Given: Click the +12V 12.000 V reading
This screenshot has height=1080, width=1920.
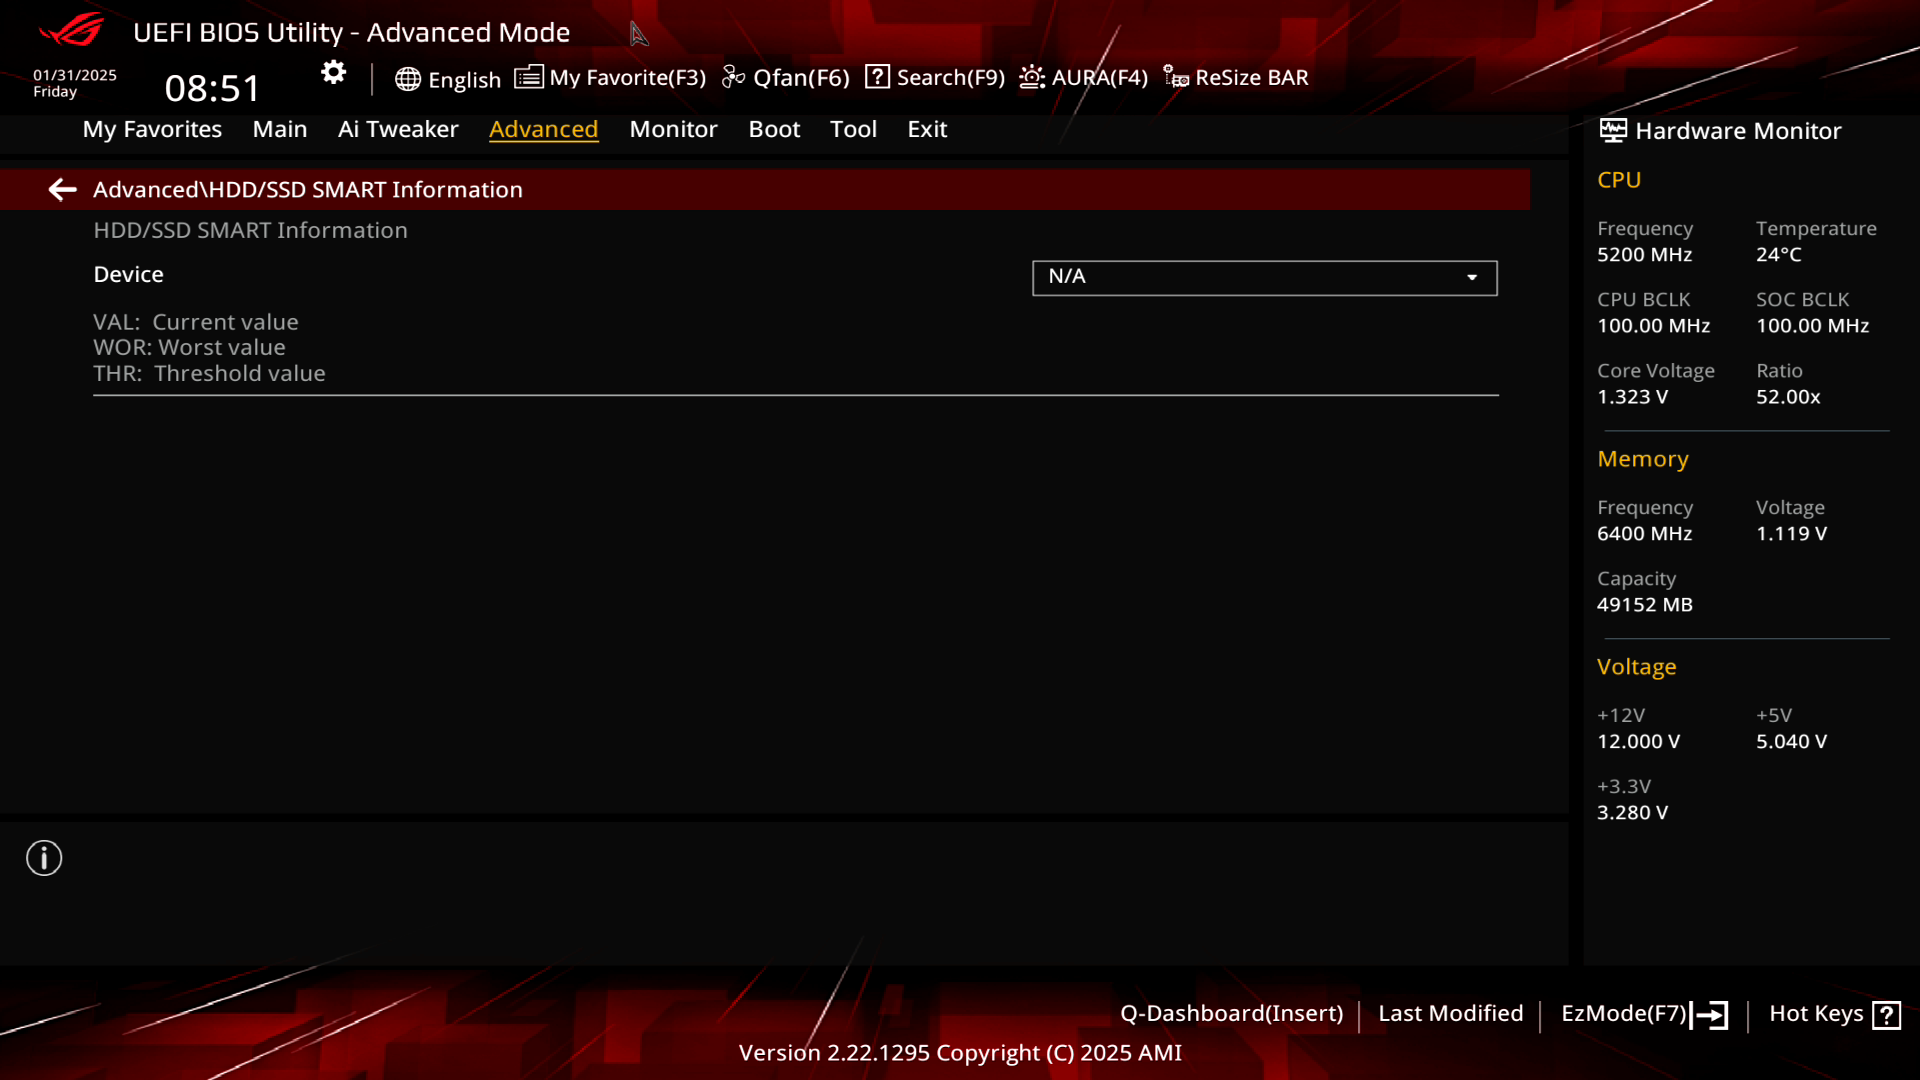Looking at the screenshot, I should click(1638, 741).
